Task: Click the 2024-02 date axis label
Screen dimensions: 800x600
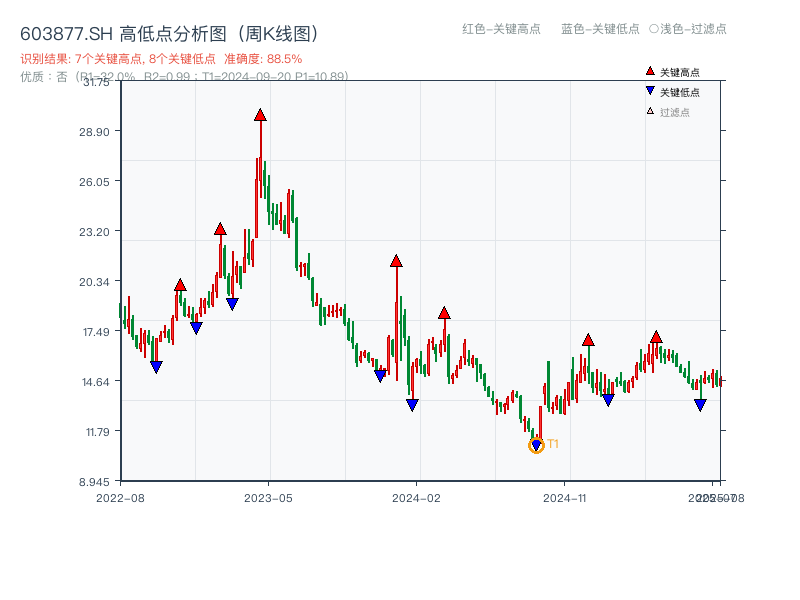Action: [416, 498]
